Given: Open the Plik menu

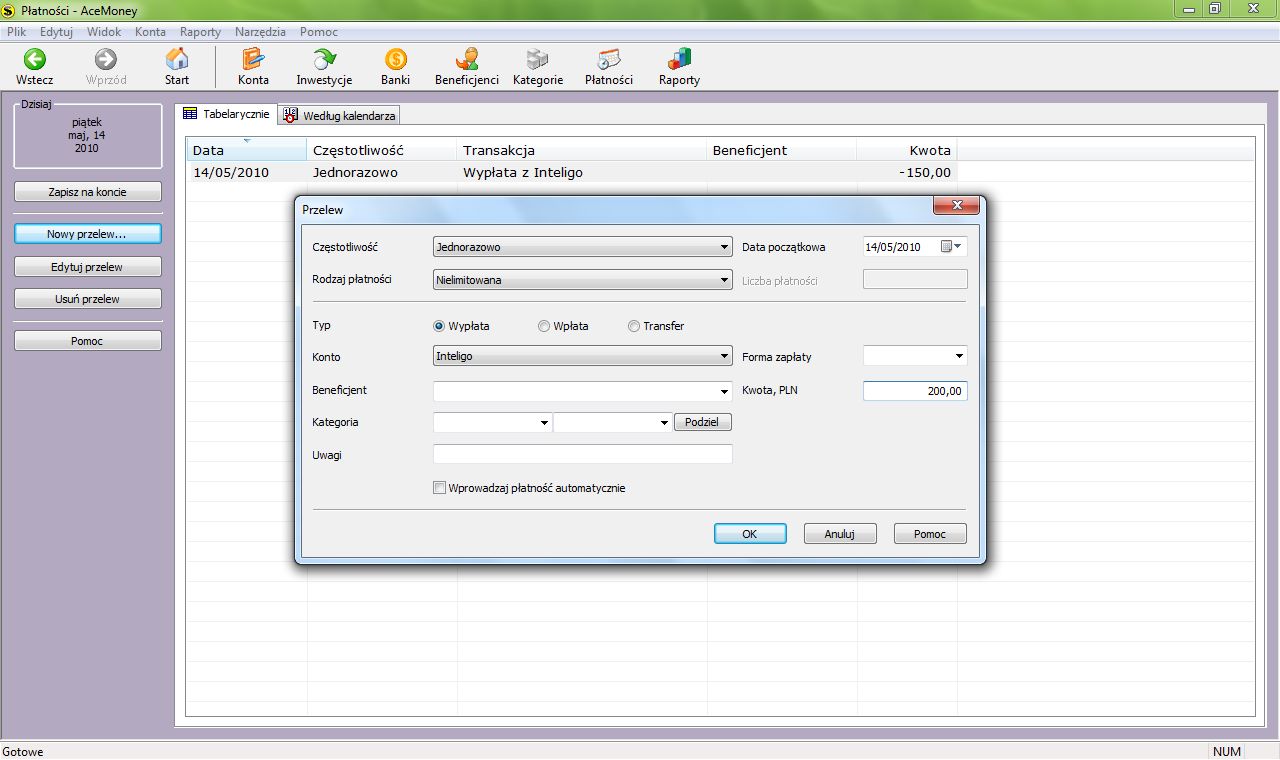Looking at the screenshot, I should click(x=16, y=32).
